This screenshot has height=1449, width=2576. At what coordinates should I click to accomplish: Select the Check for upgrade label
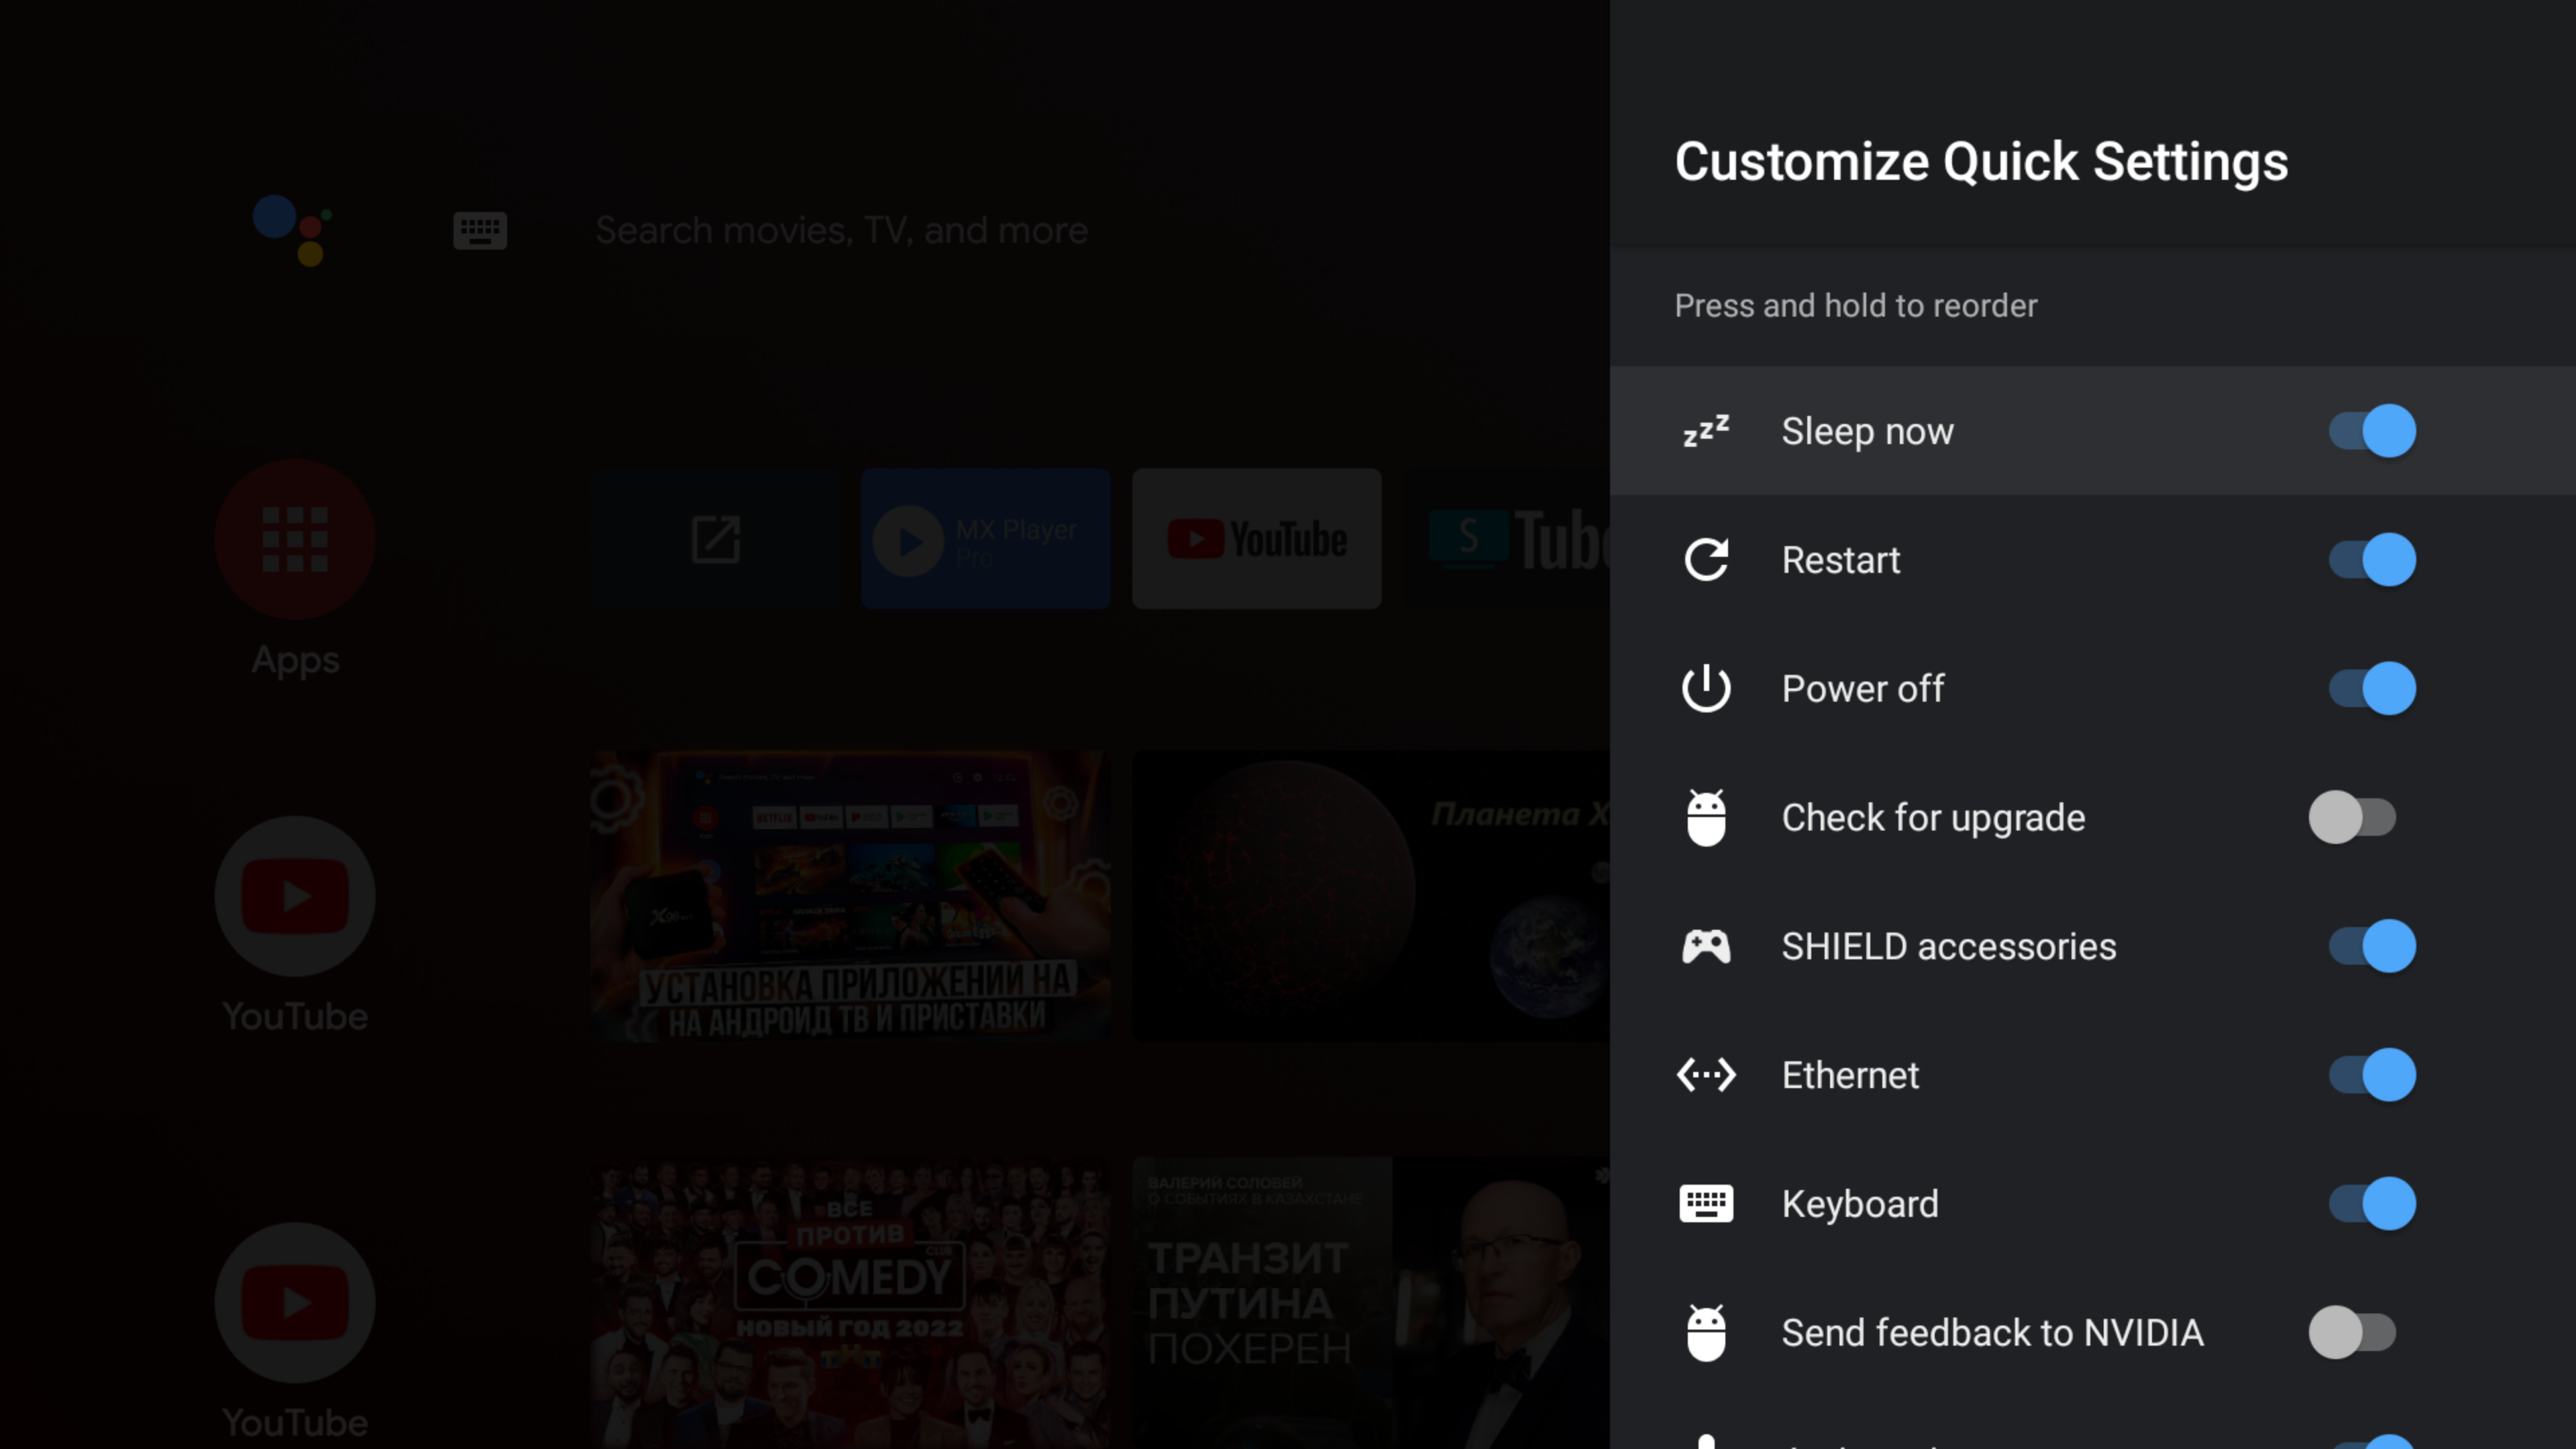click(1933, 818)
